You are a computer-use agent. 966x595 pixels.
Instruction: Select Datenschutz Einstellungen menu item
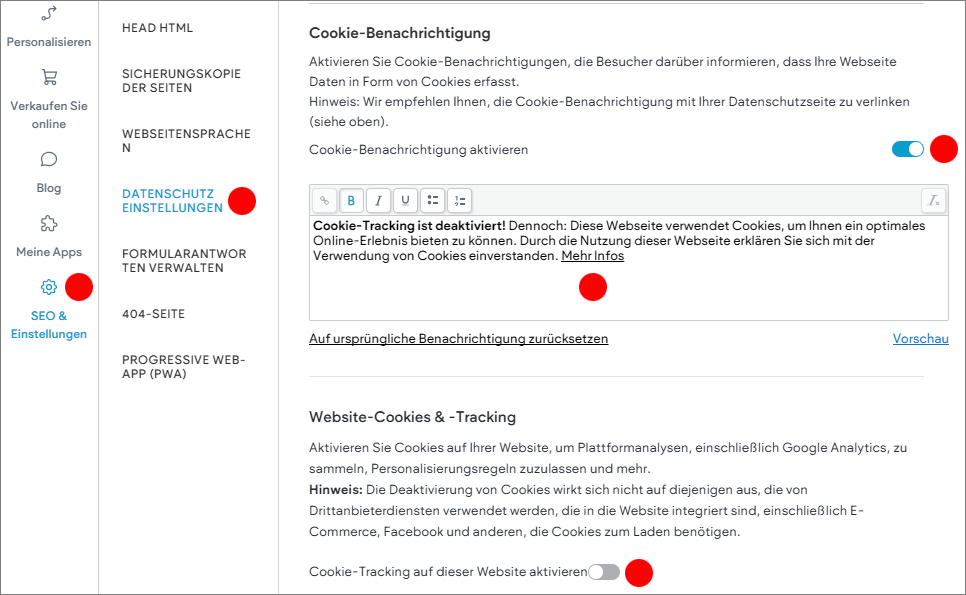(172, 201)
